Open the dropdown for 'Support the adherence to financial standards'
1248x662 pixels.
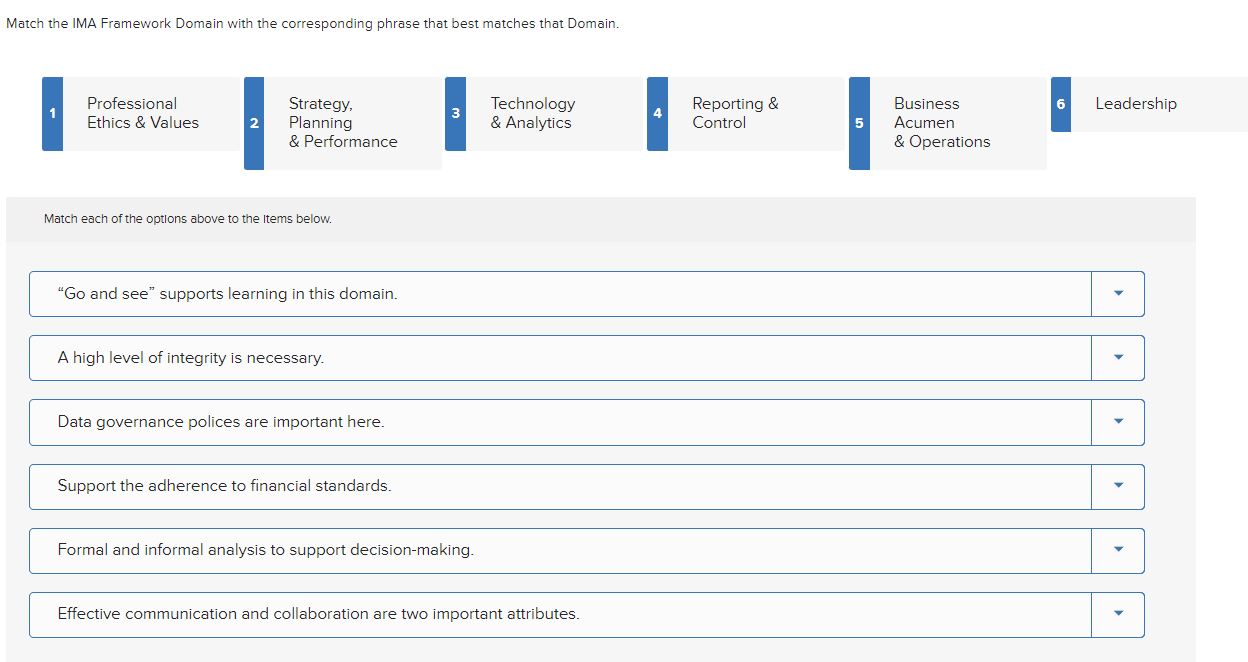pyautogui.click(x=1117, y=486)
